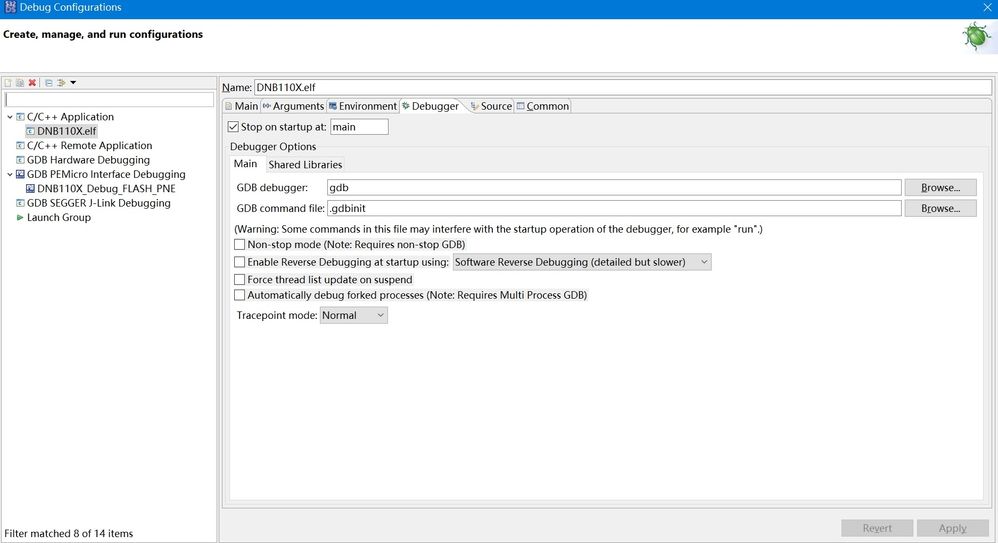
Task: Click the GDB SEGGER J-Link Debugging icon
Action: 20,203
